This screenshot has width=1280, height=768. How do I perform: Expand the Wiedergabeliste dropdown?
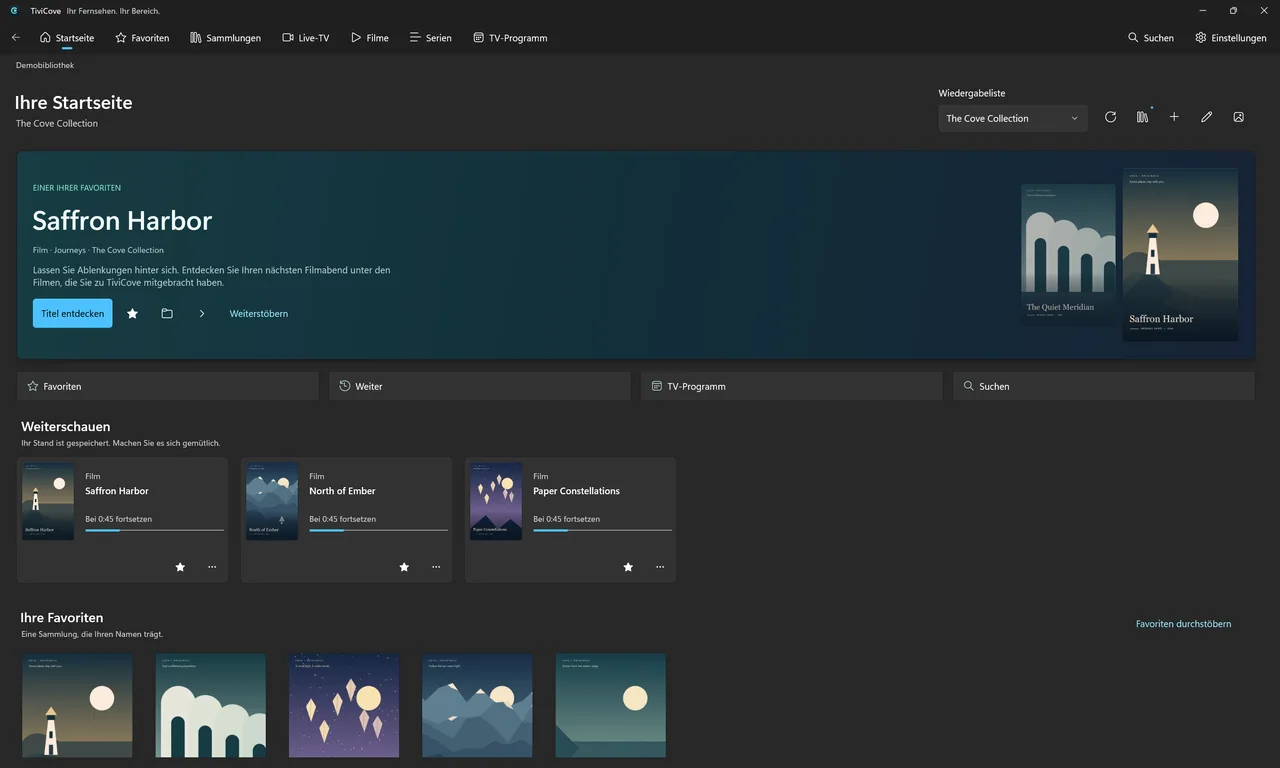[1012, 118]
